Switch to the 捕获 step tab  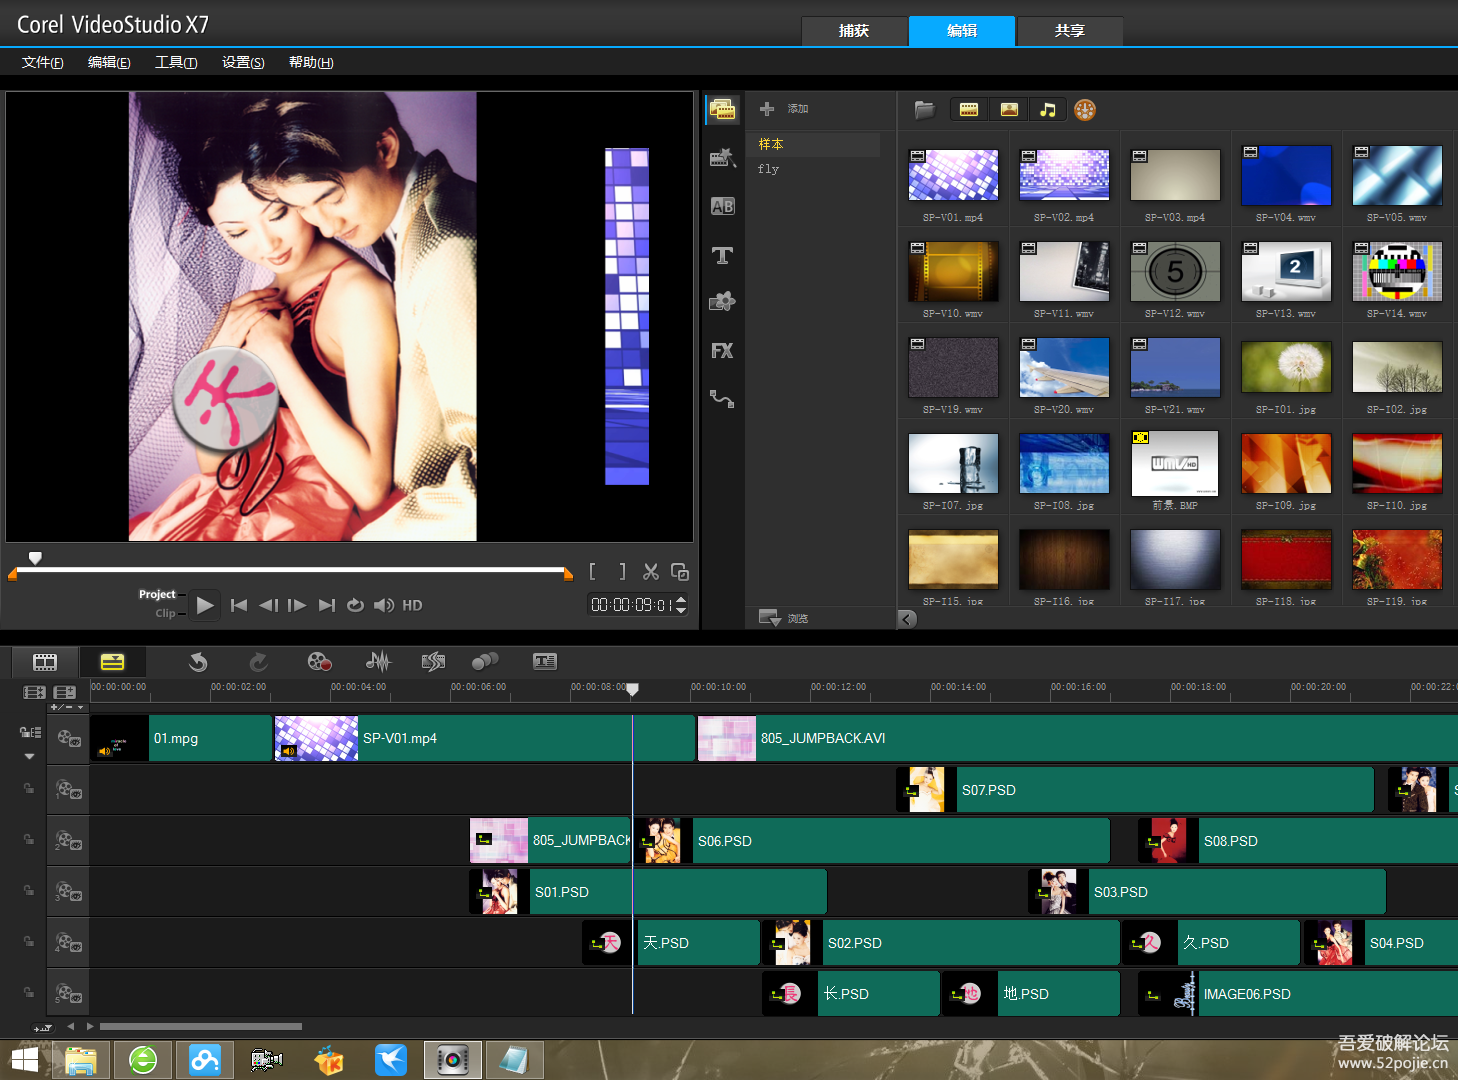tap(854, 31)
